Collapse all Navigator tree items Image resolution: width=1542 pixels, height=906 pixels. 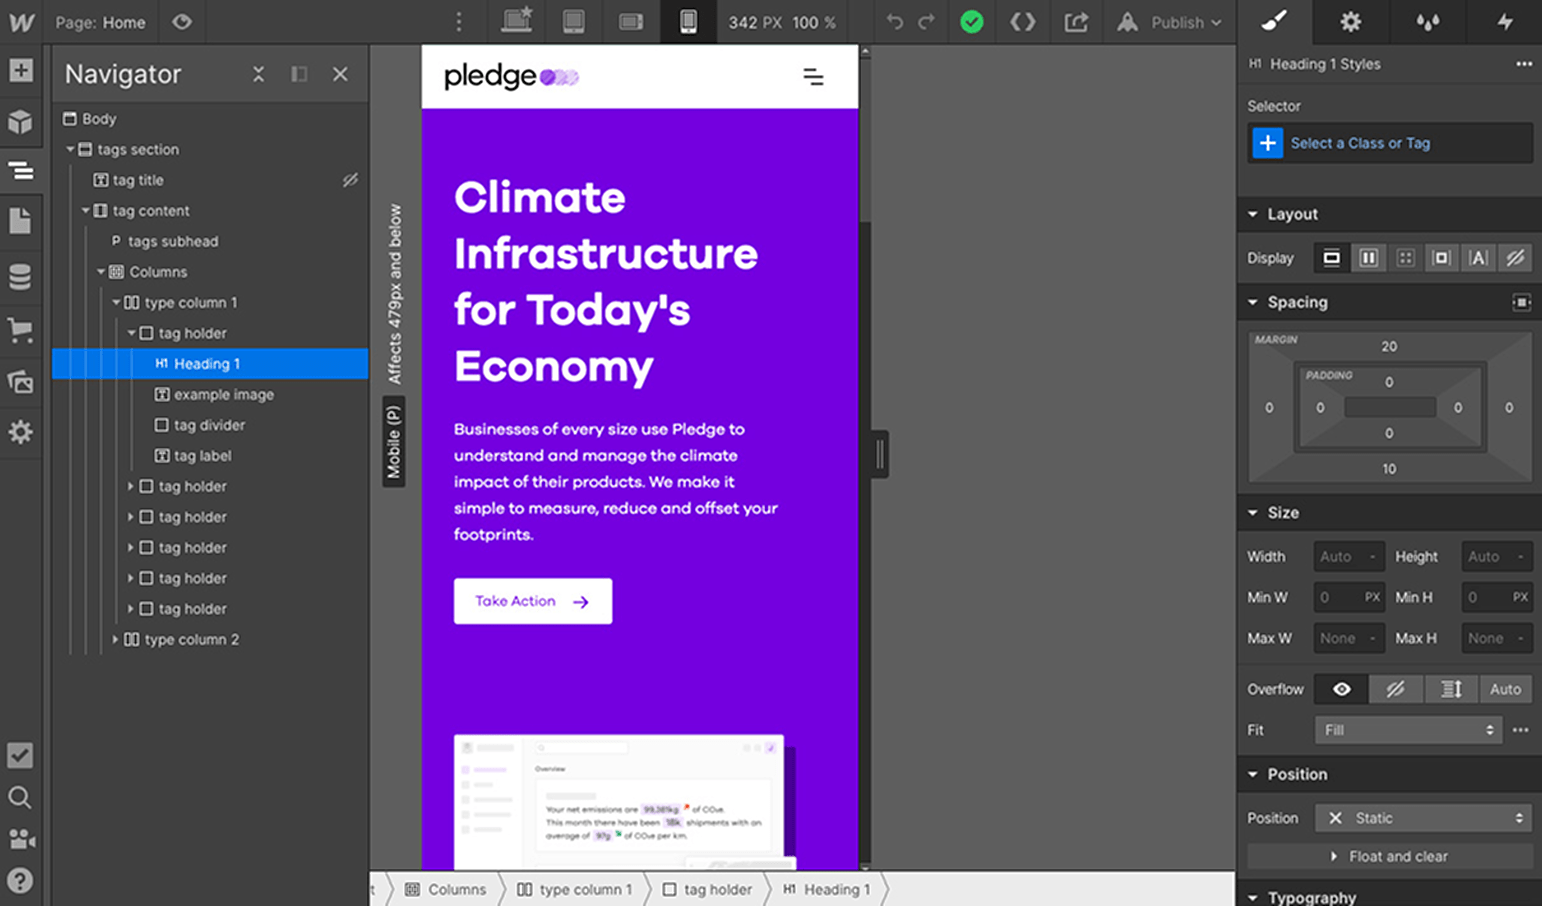(258, 74)
